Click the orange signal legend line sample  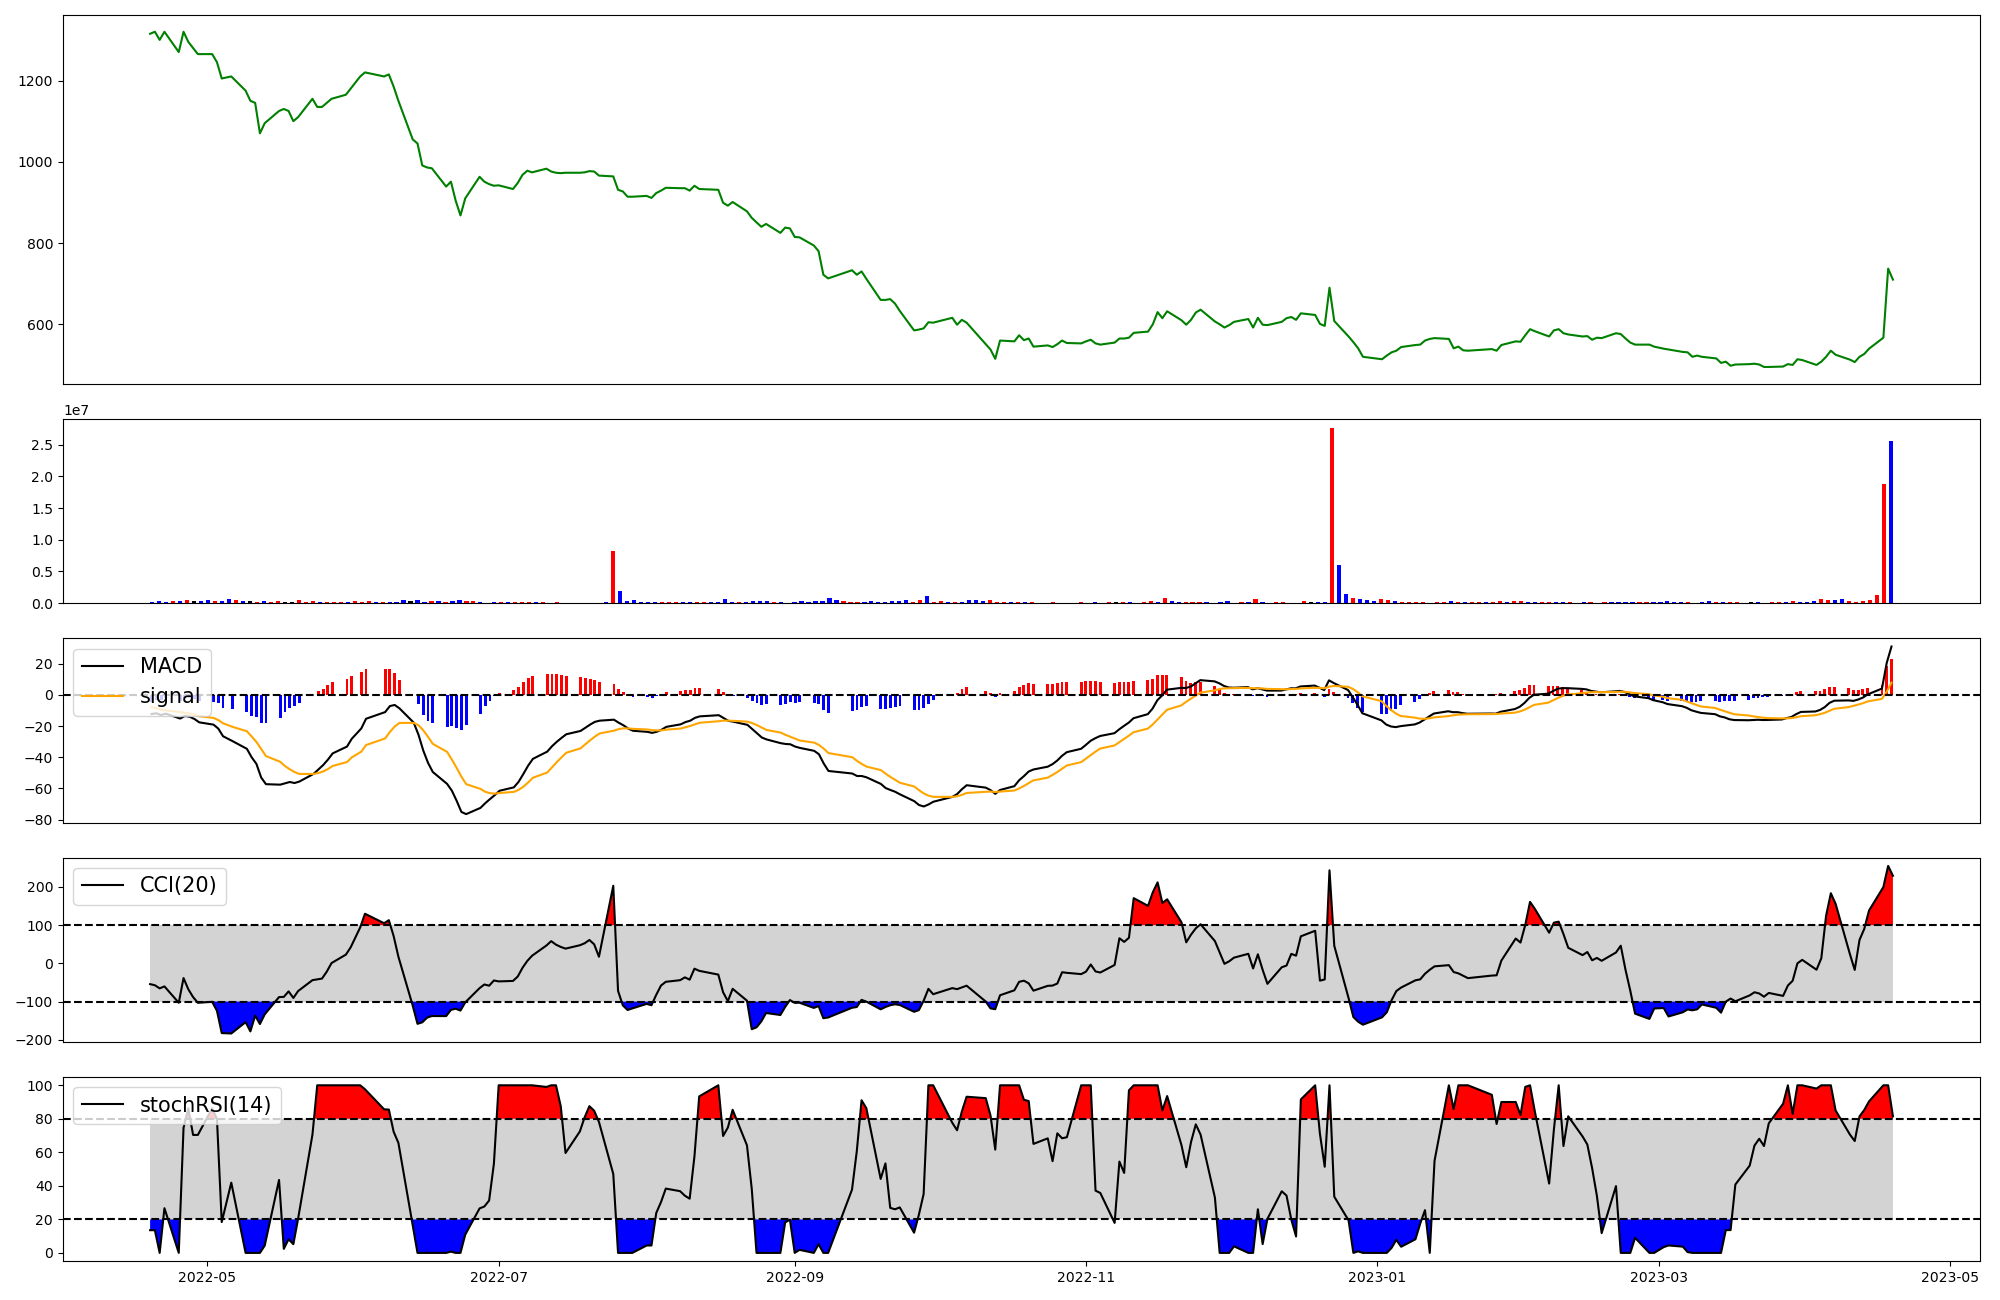[x=103, y=696]
